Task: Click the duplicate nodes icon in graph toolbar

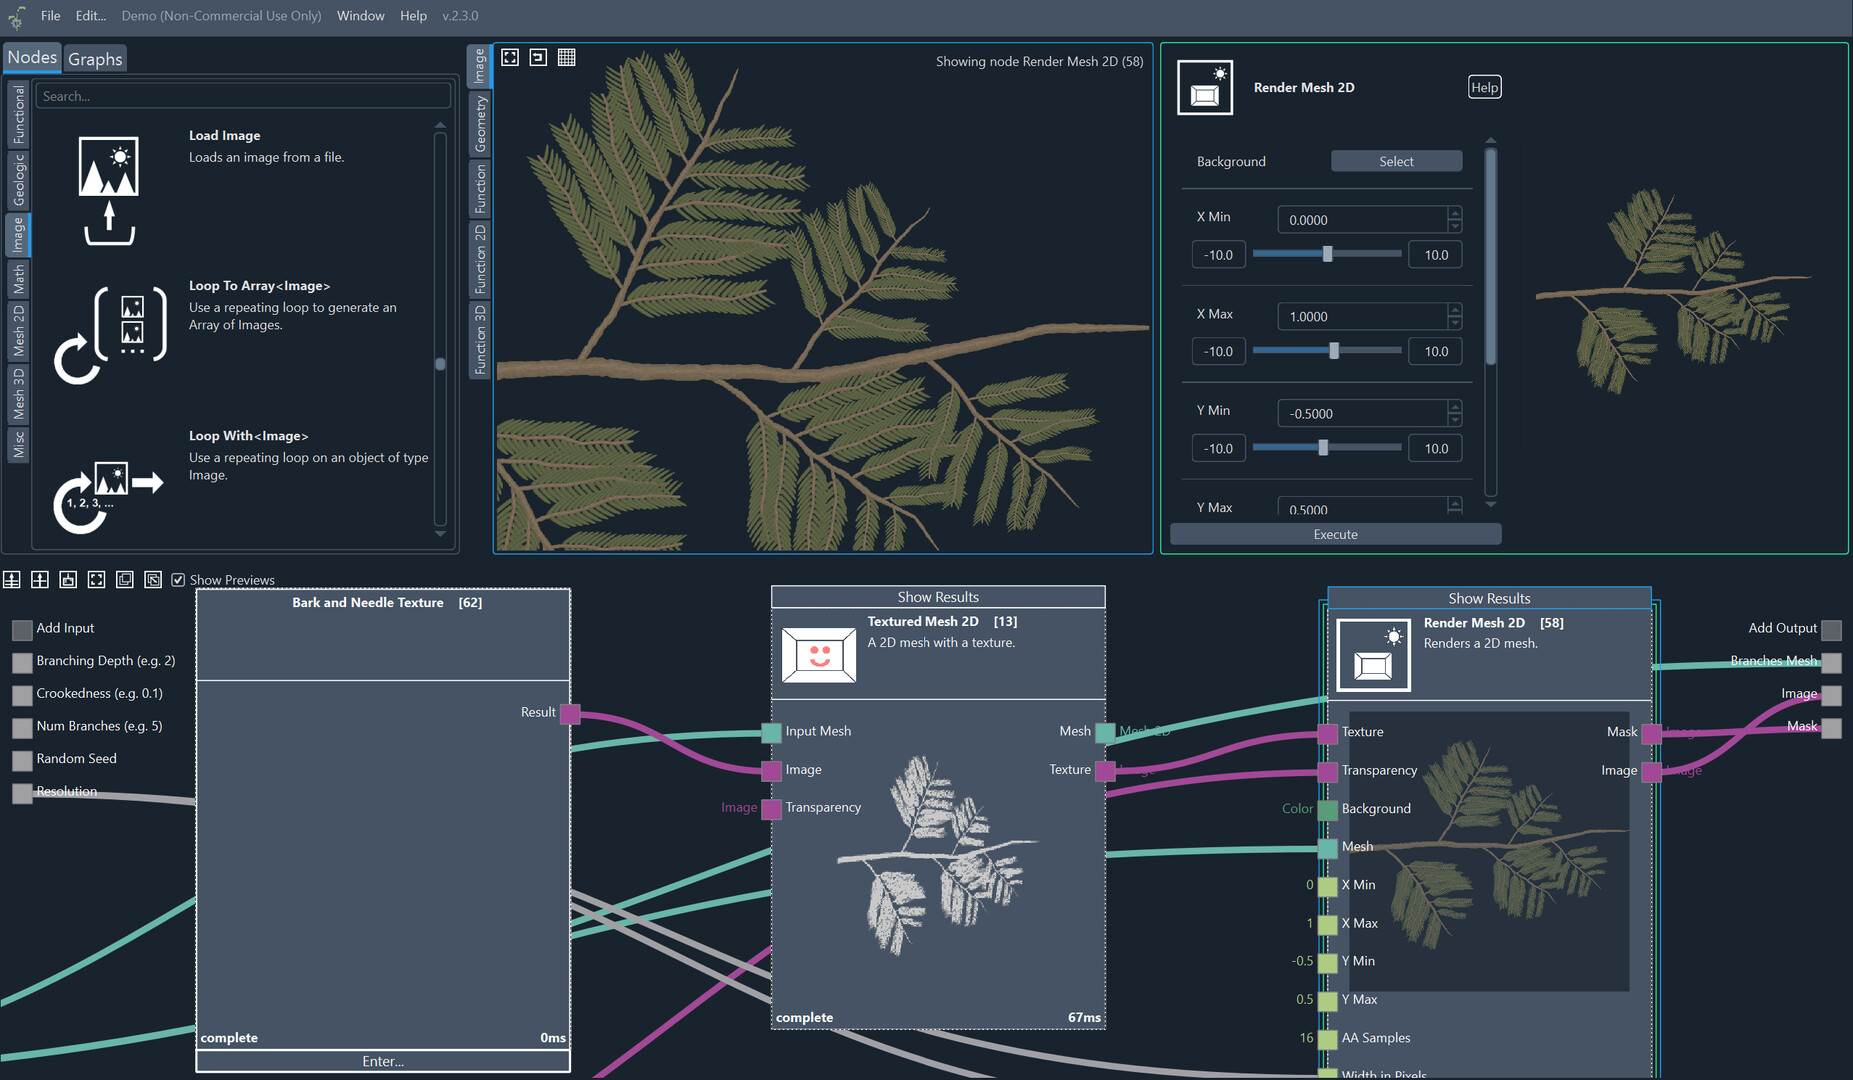Action: [x=125, y=580]
